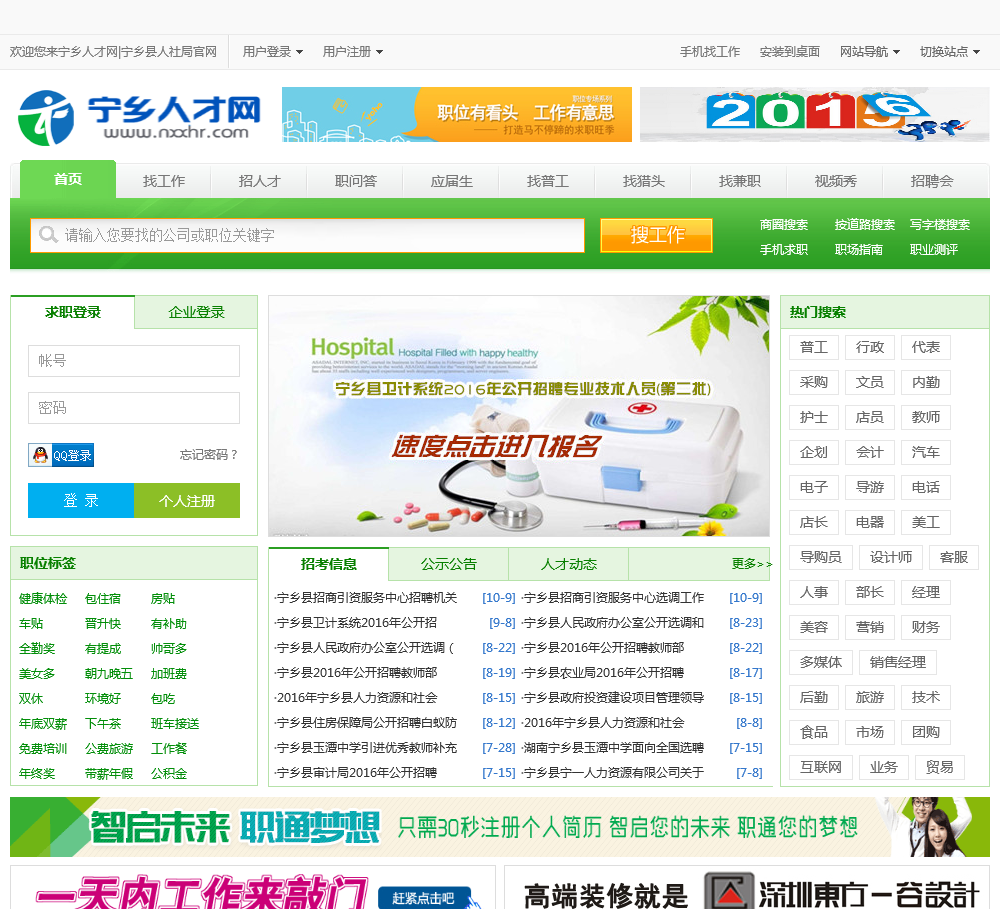Click the 深圳东方一谷设计 ad banner
The width and height of the screenshot is (1000, 909).
(747, 887)
